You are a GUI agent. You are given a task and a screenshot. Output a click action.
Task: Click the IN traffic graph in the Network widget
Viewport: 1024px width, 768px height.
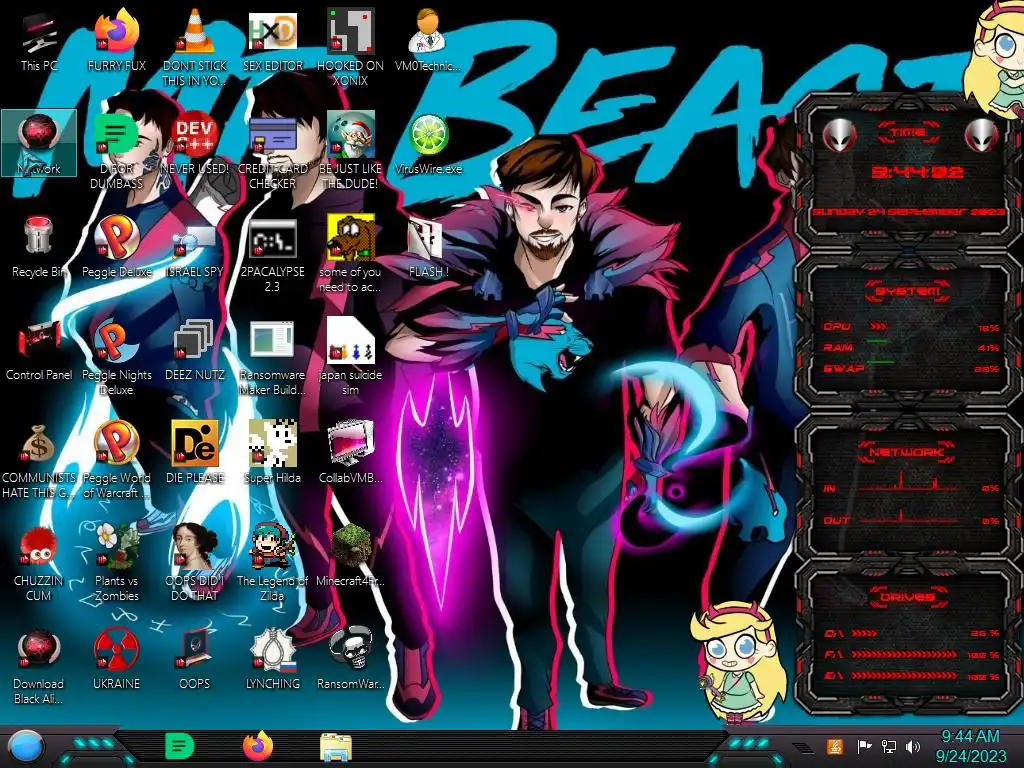(x=909, y=482)
